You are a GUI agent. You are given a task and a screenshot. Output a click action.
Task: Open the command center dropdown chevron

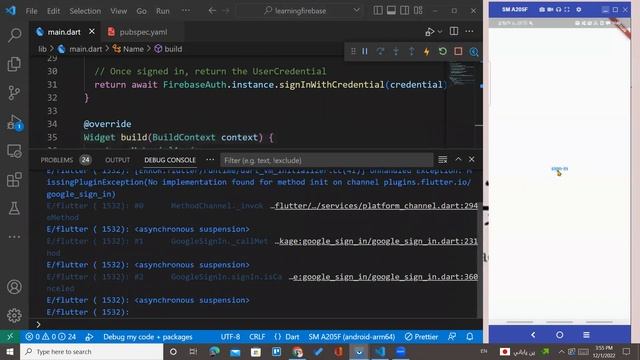356,11
